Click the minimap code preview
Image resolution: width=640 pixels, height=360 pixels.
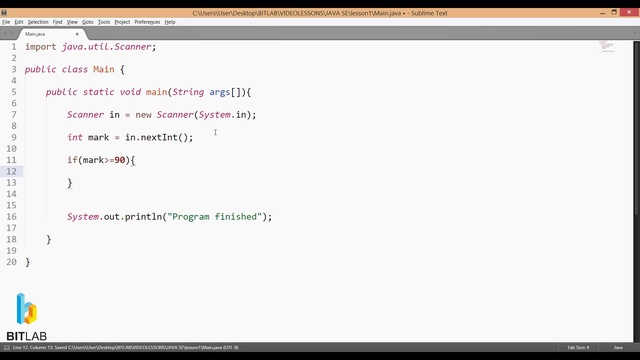(x=607, y=47)
